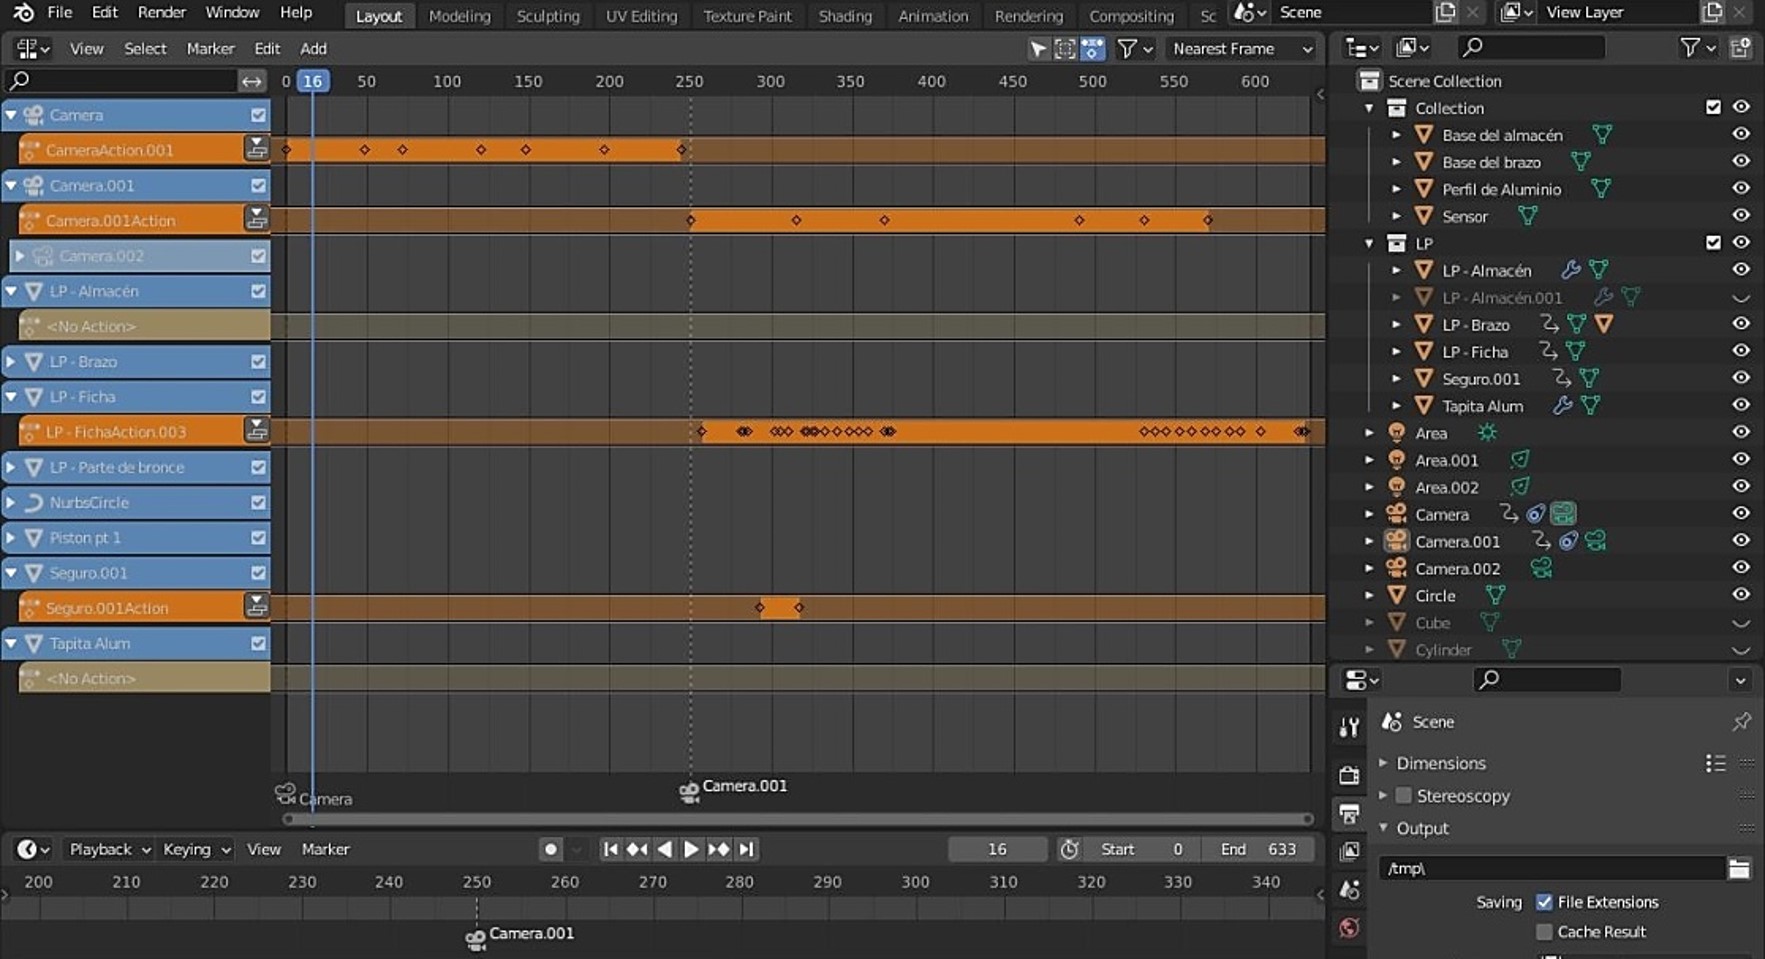The height and width of the screenshot is (959, 1765).
Task: Open the Output properties tab
Action: [x=1349, y=813]
